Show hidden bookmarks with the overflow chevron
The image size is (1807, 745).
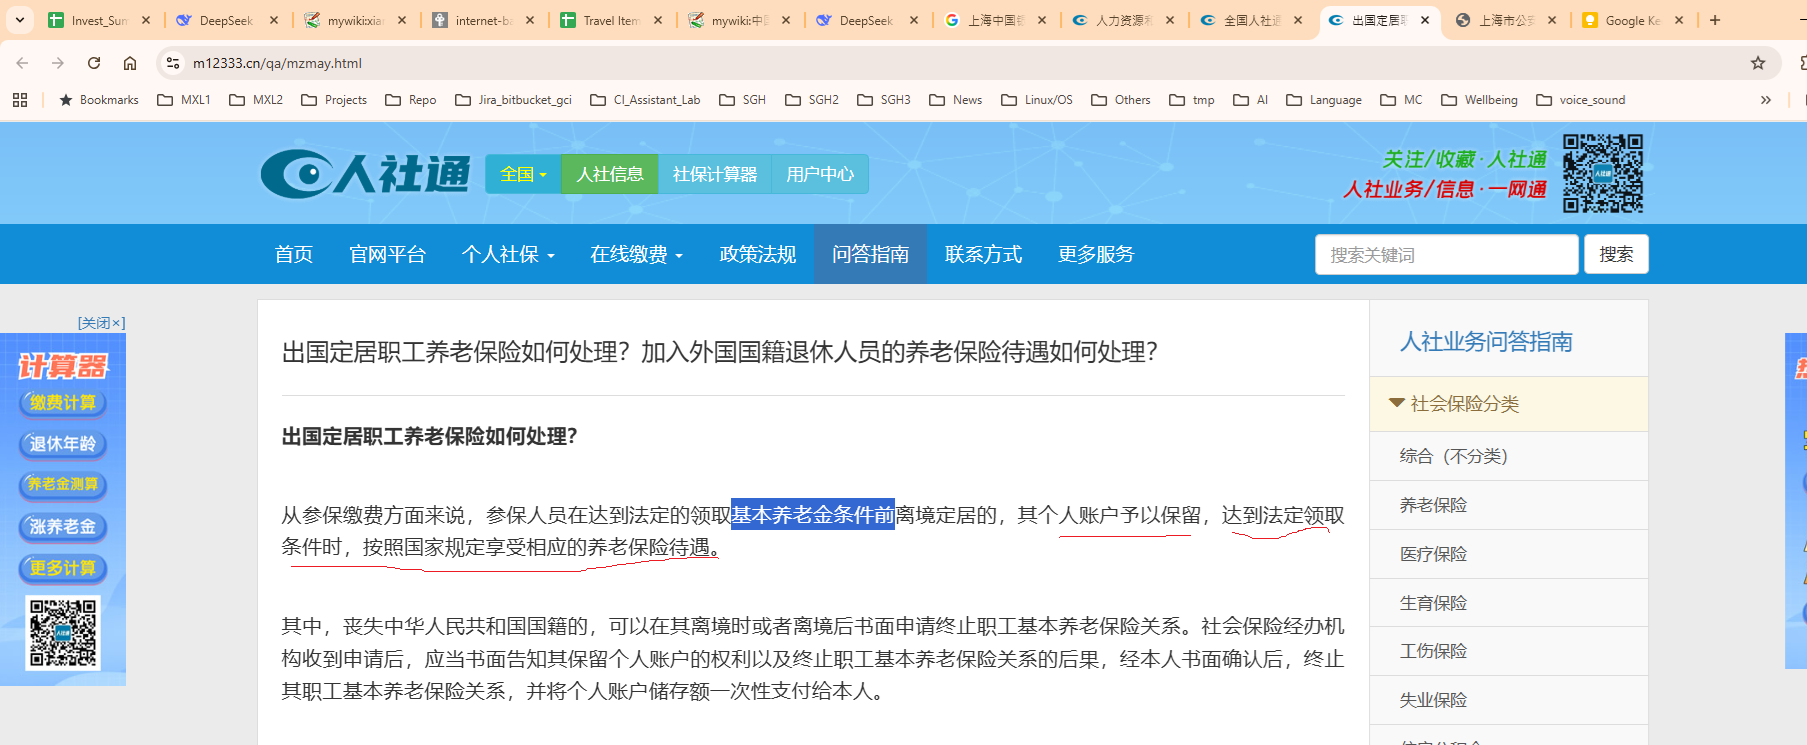point(1765,100)
